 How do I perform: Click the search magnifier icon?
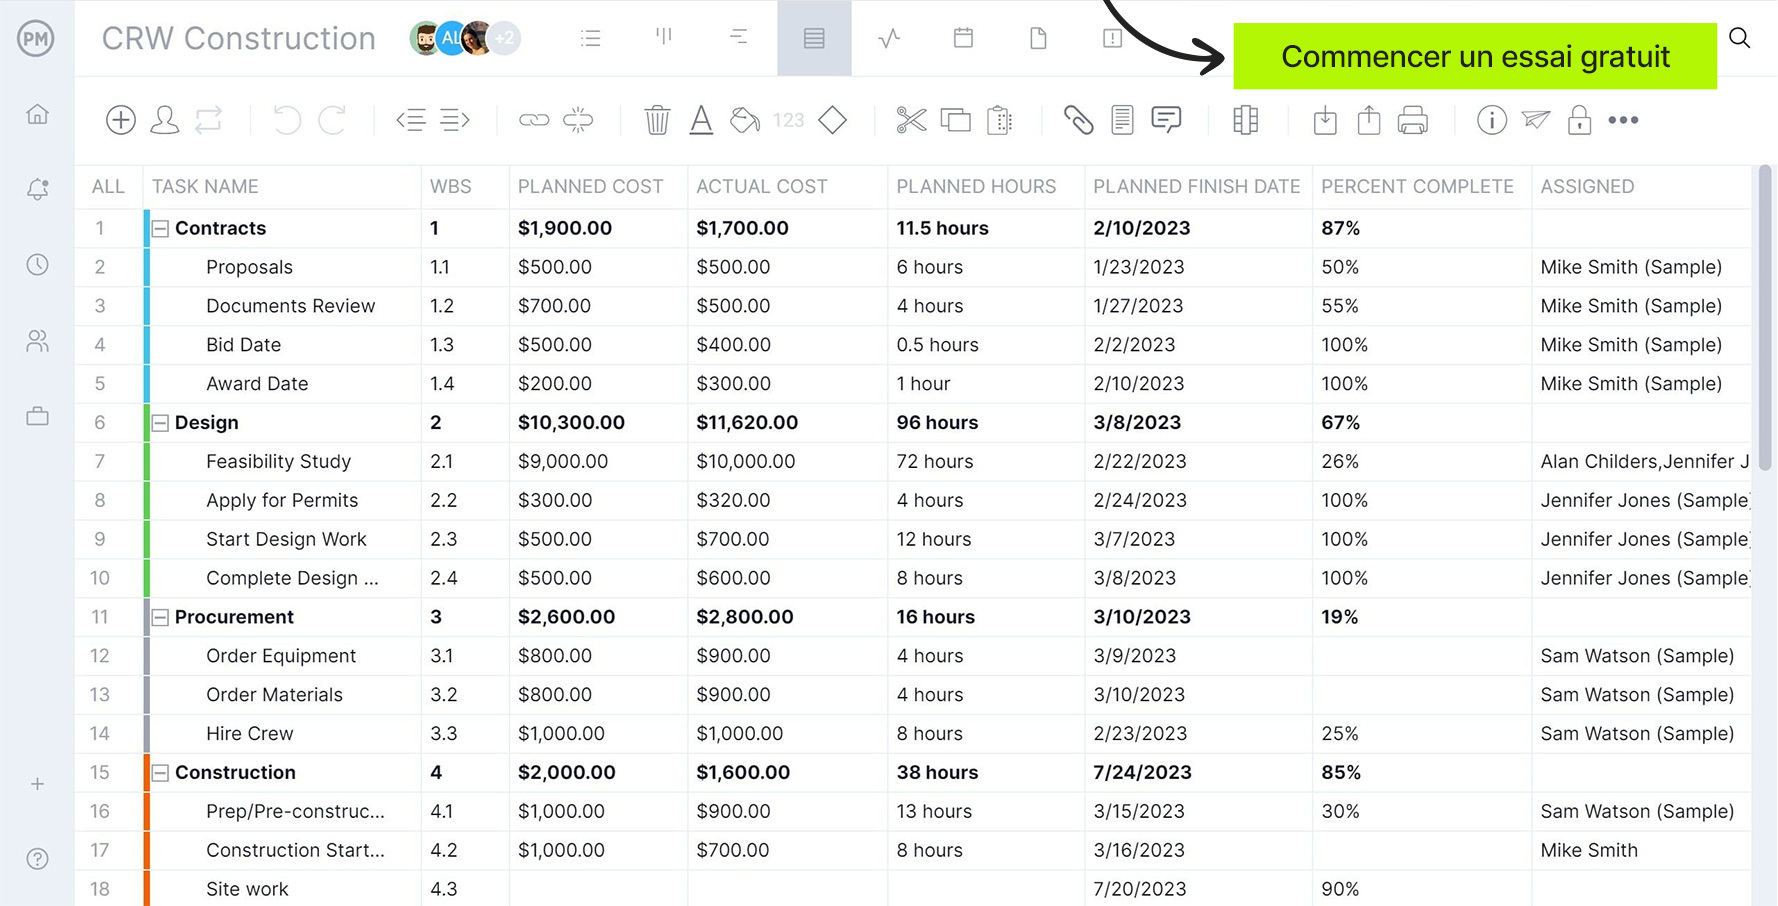coord(1740,38)
